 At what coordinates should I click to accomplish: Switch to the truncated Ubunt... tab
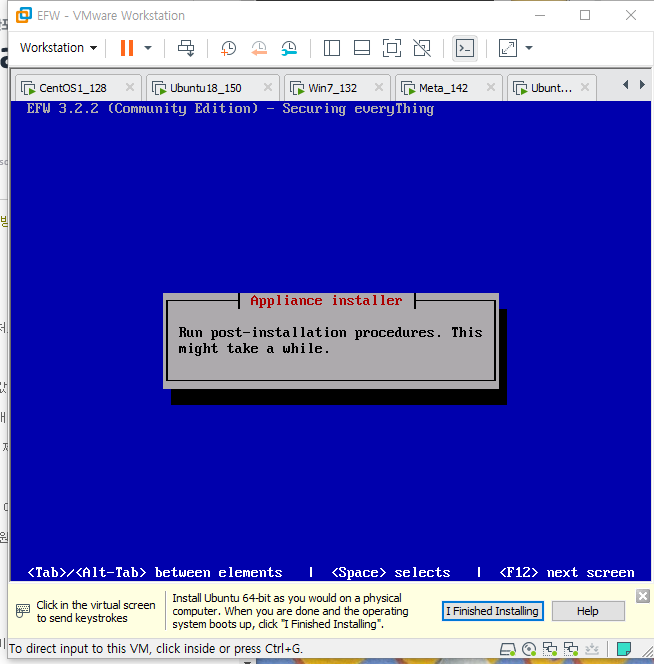(551, 88)
